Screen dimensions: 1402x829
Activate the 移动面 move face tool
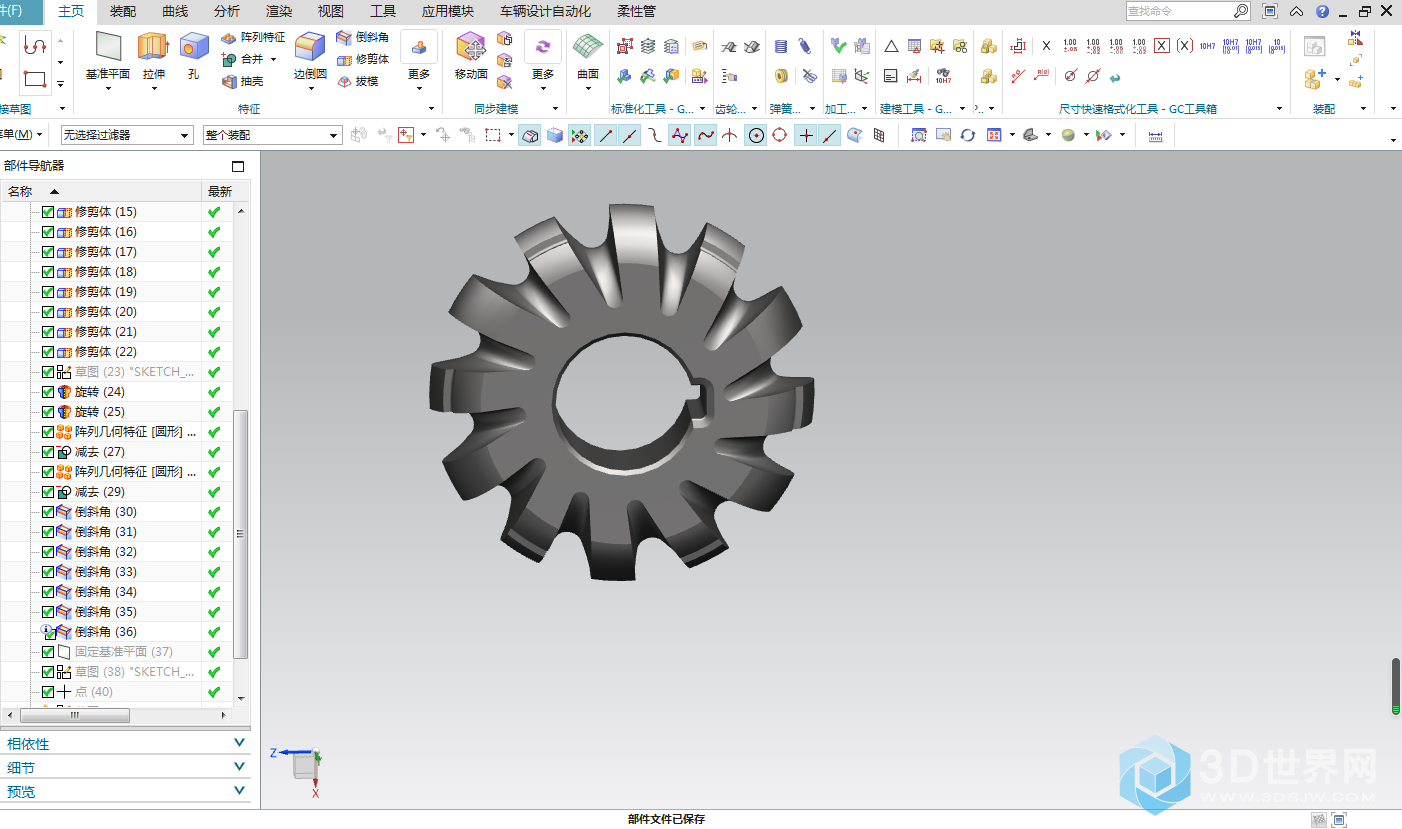[x=471, y=56]
